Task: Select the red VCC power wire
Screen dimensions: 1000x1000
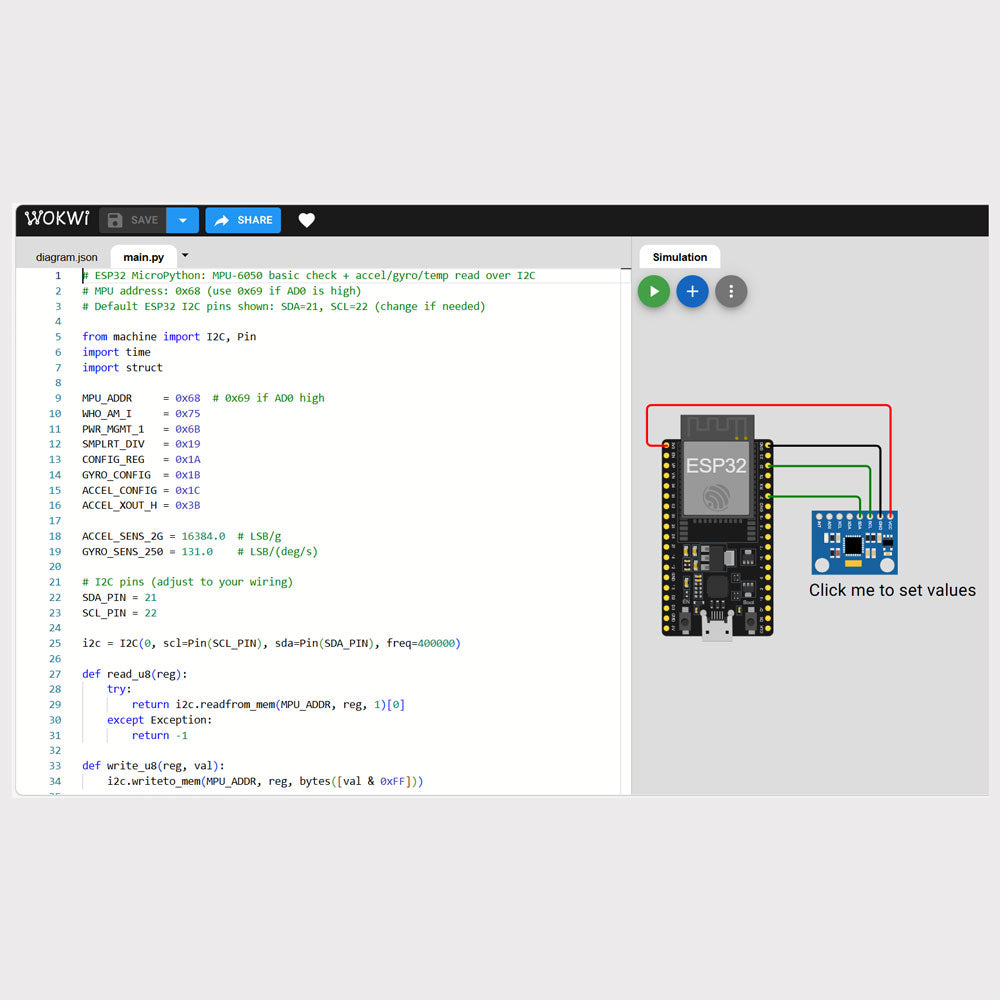Action: pyautogui.click(x=770, y=405)
